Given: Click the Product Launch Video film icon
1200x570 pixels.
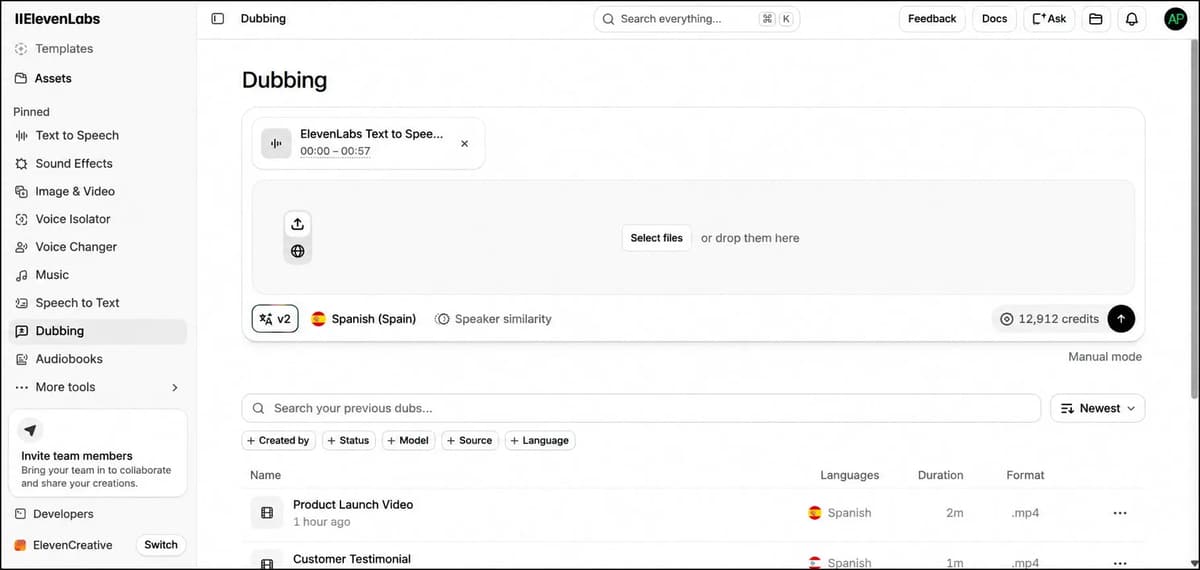Looking at the screenshot, I should (266, 513).
